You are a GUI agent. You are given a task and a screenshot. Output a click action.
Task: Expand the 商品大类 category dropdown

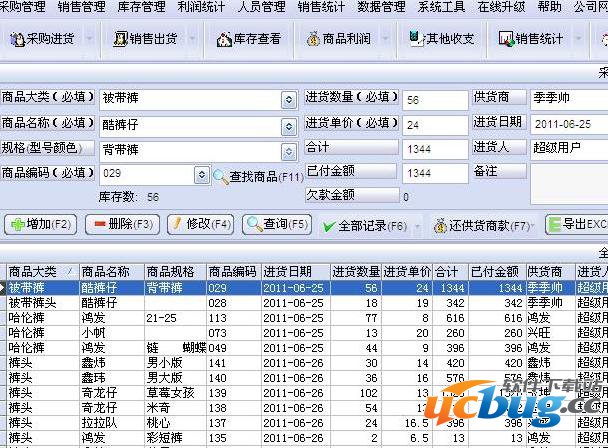[289, 99]
